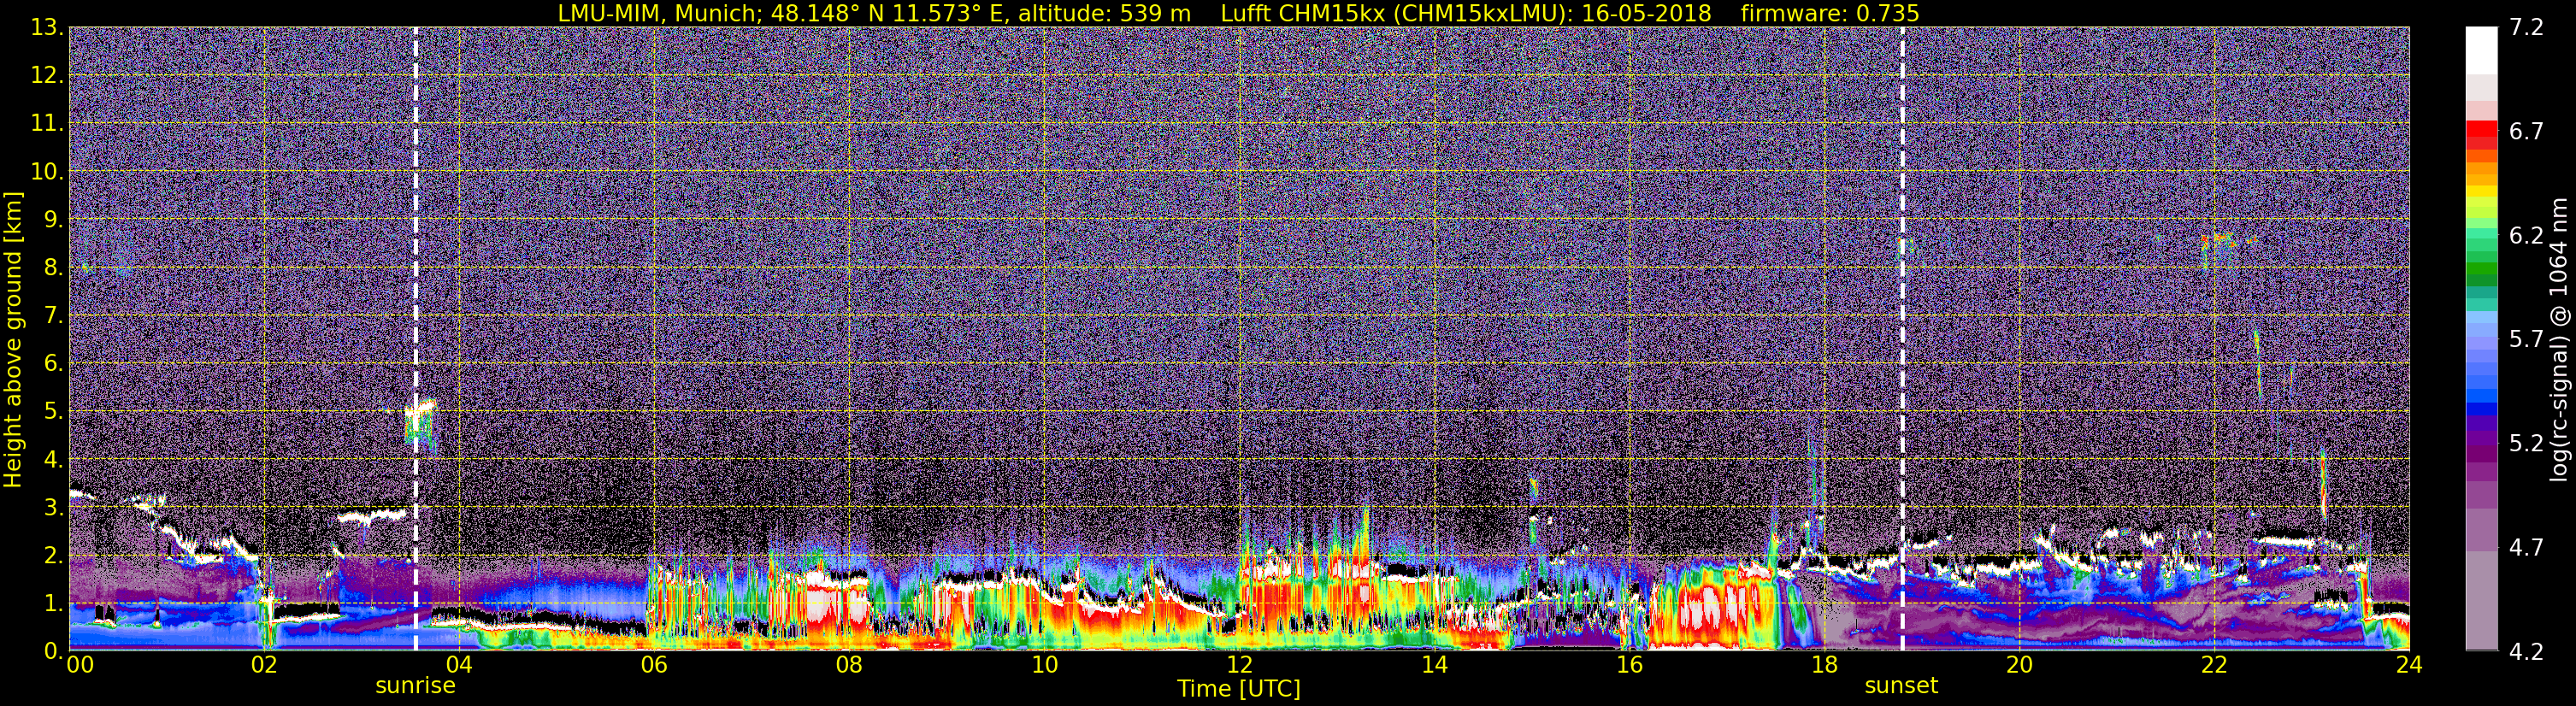
Task: Pick the pale mauve segment at colorbar bottom
Action: click(x=2481, y=600)
